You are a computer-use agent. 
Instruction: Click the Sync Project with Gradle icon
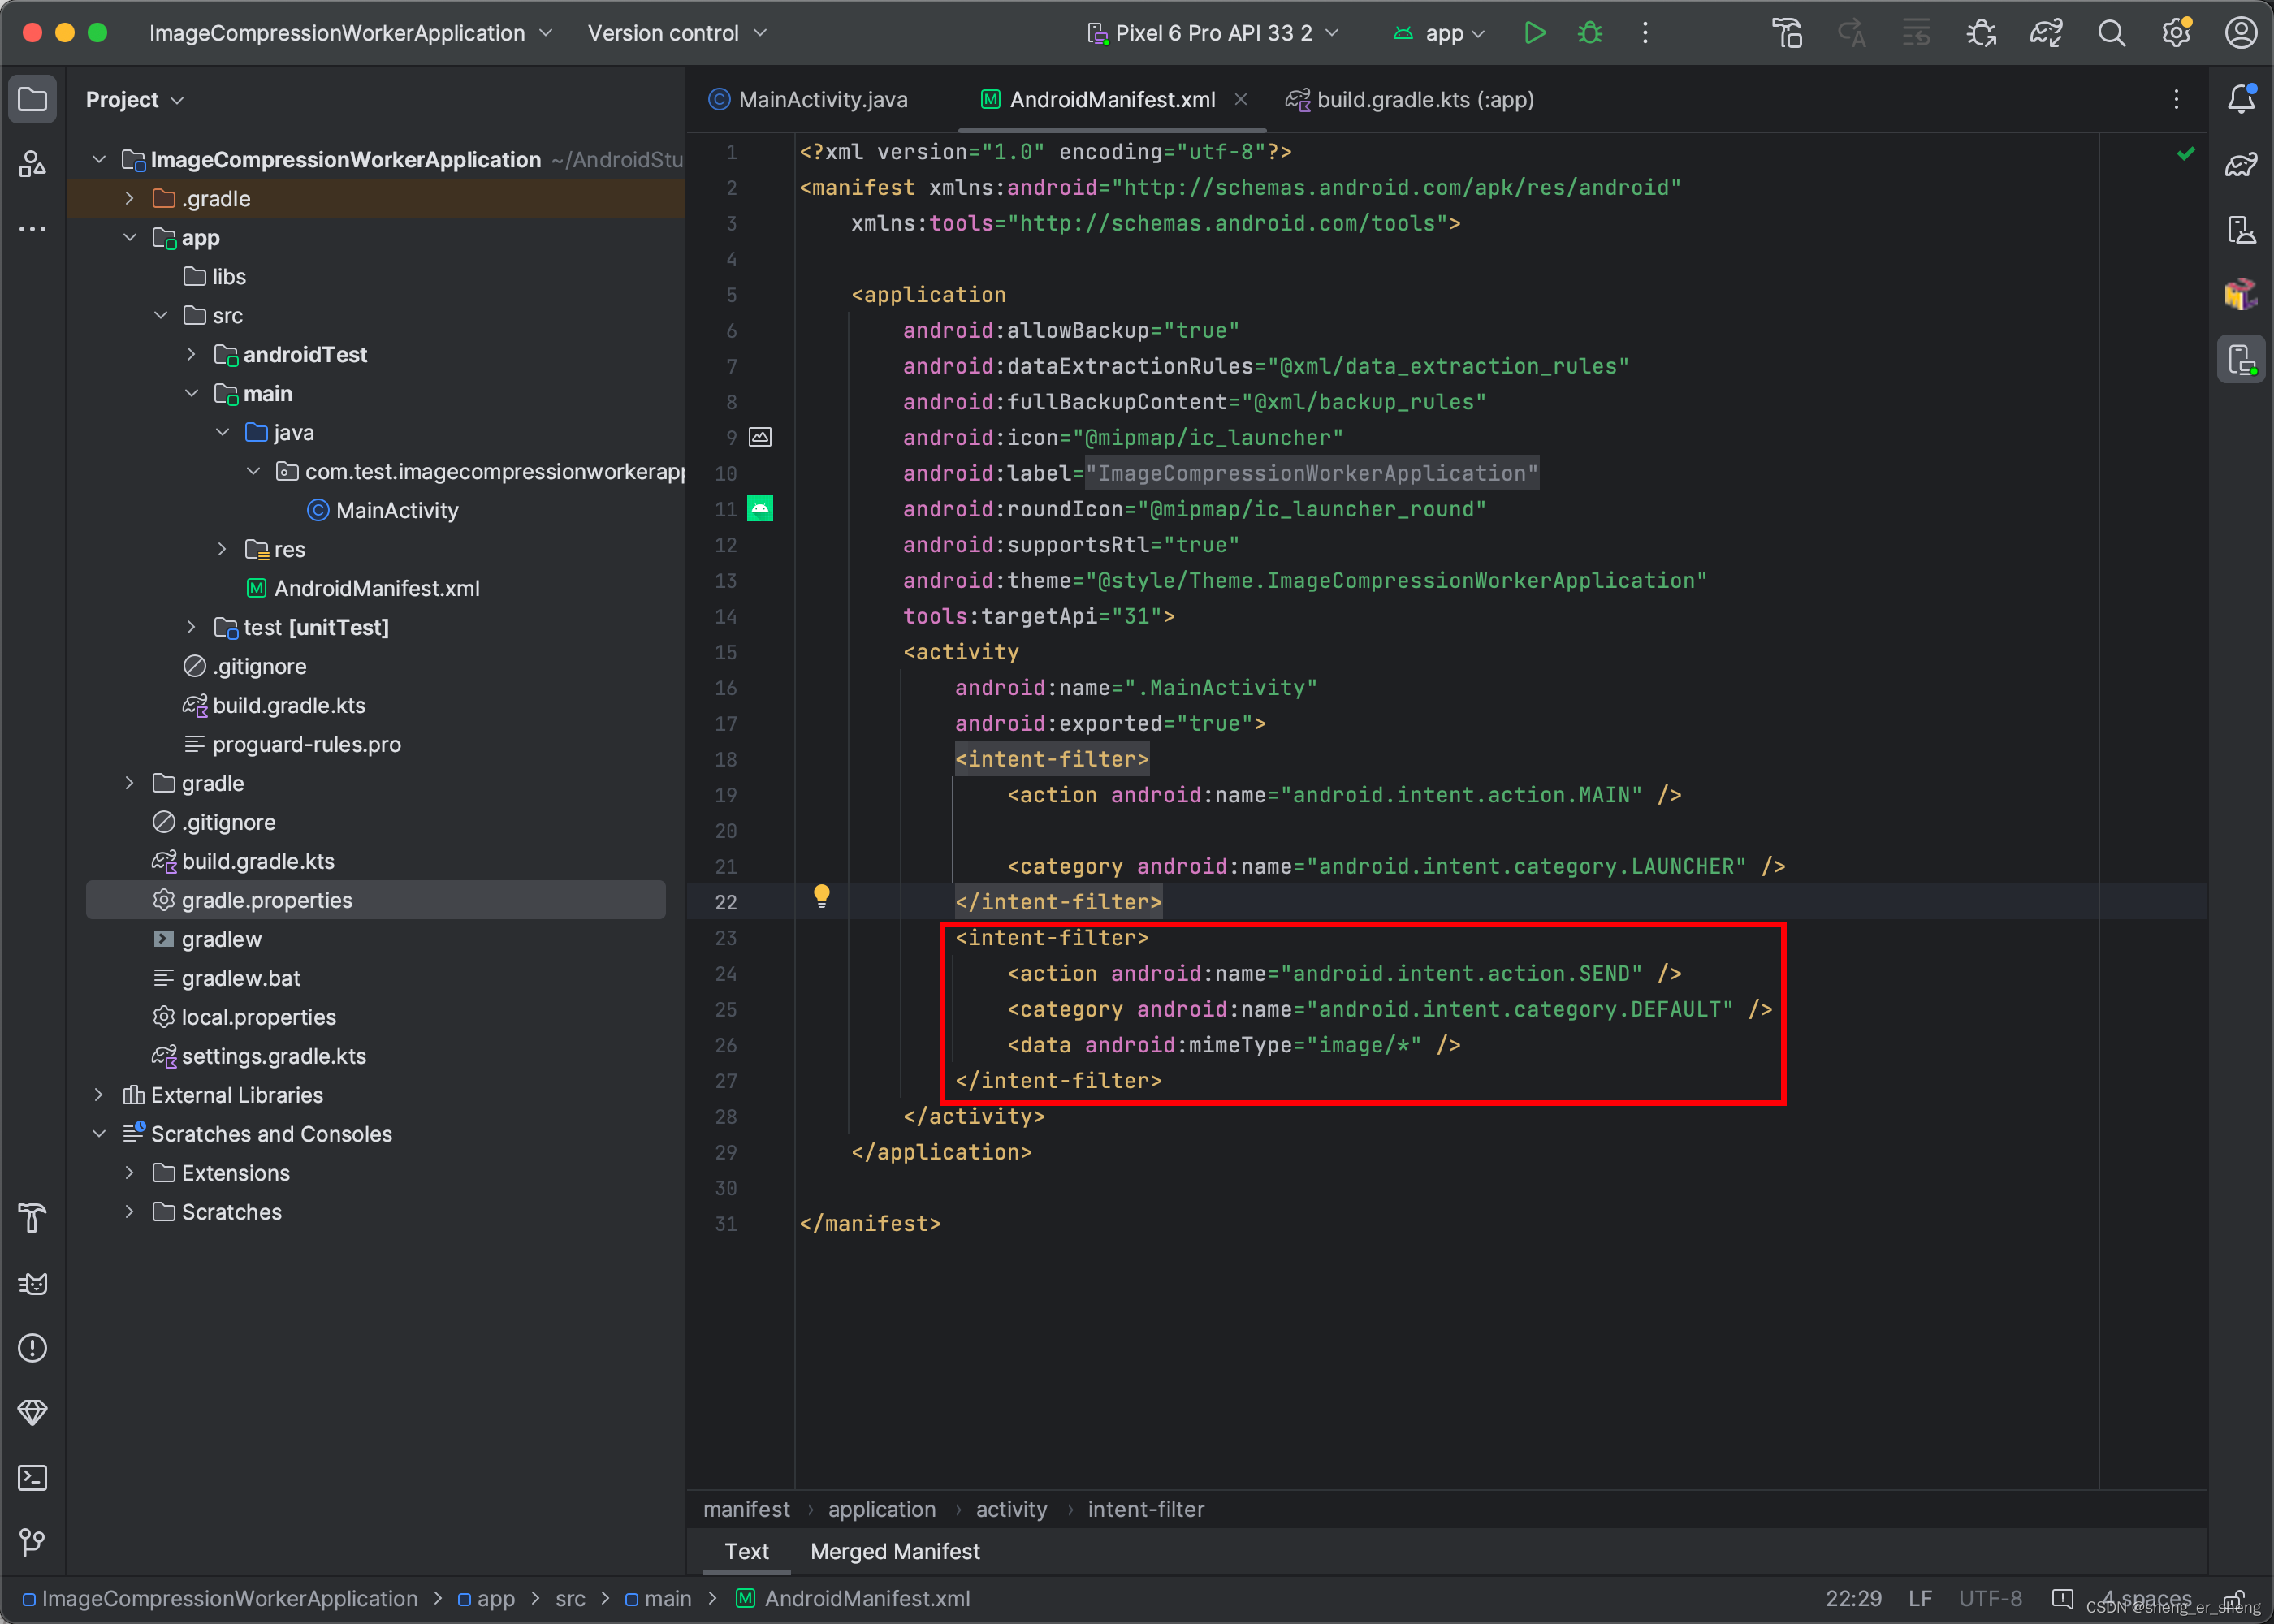tap(2046, 33)
